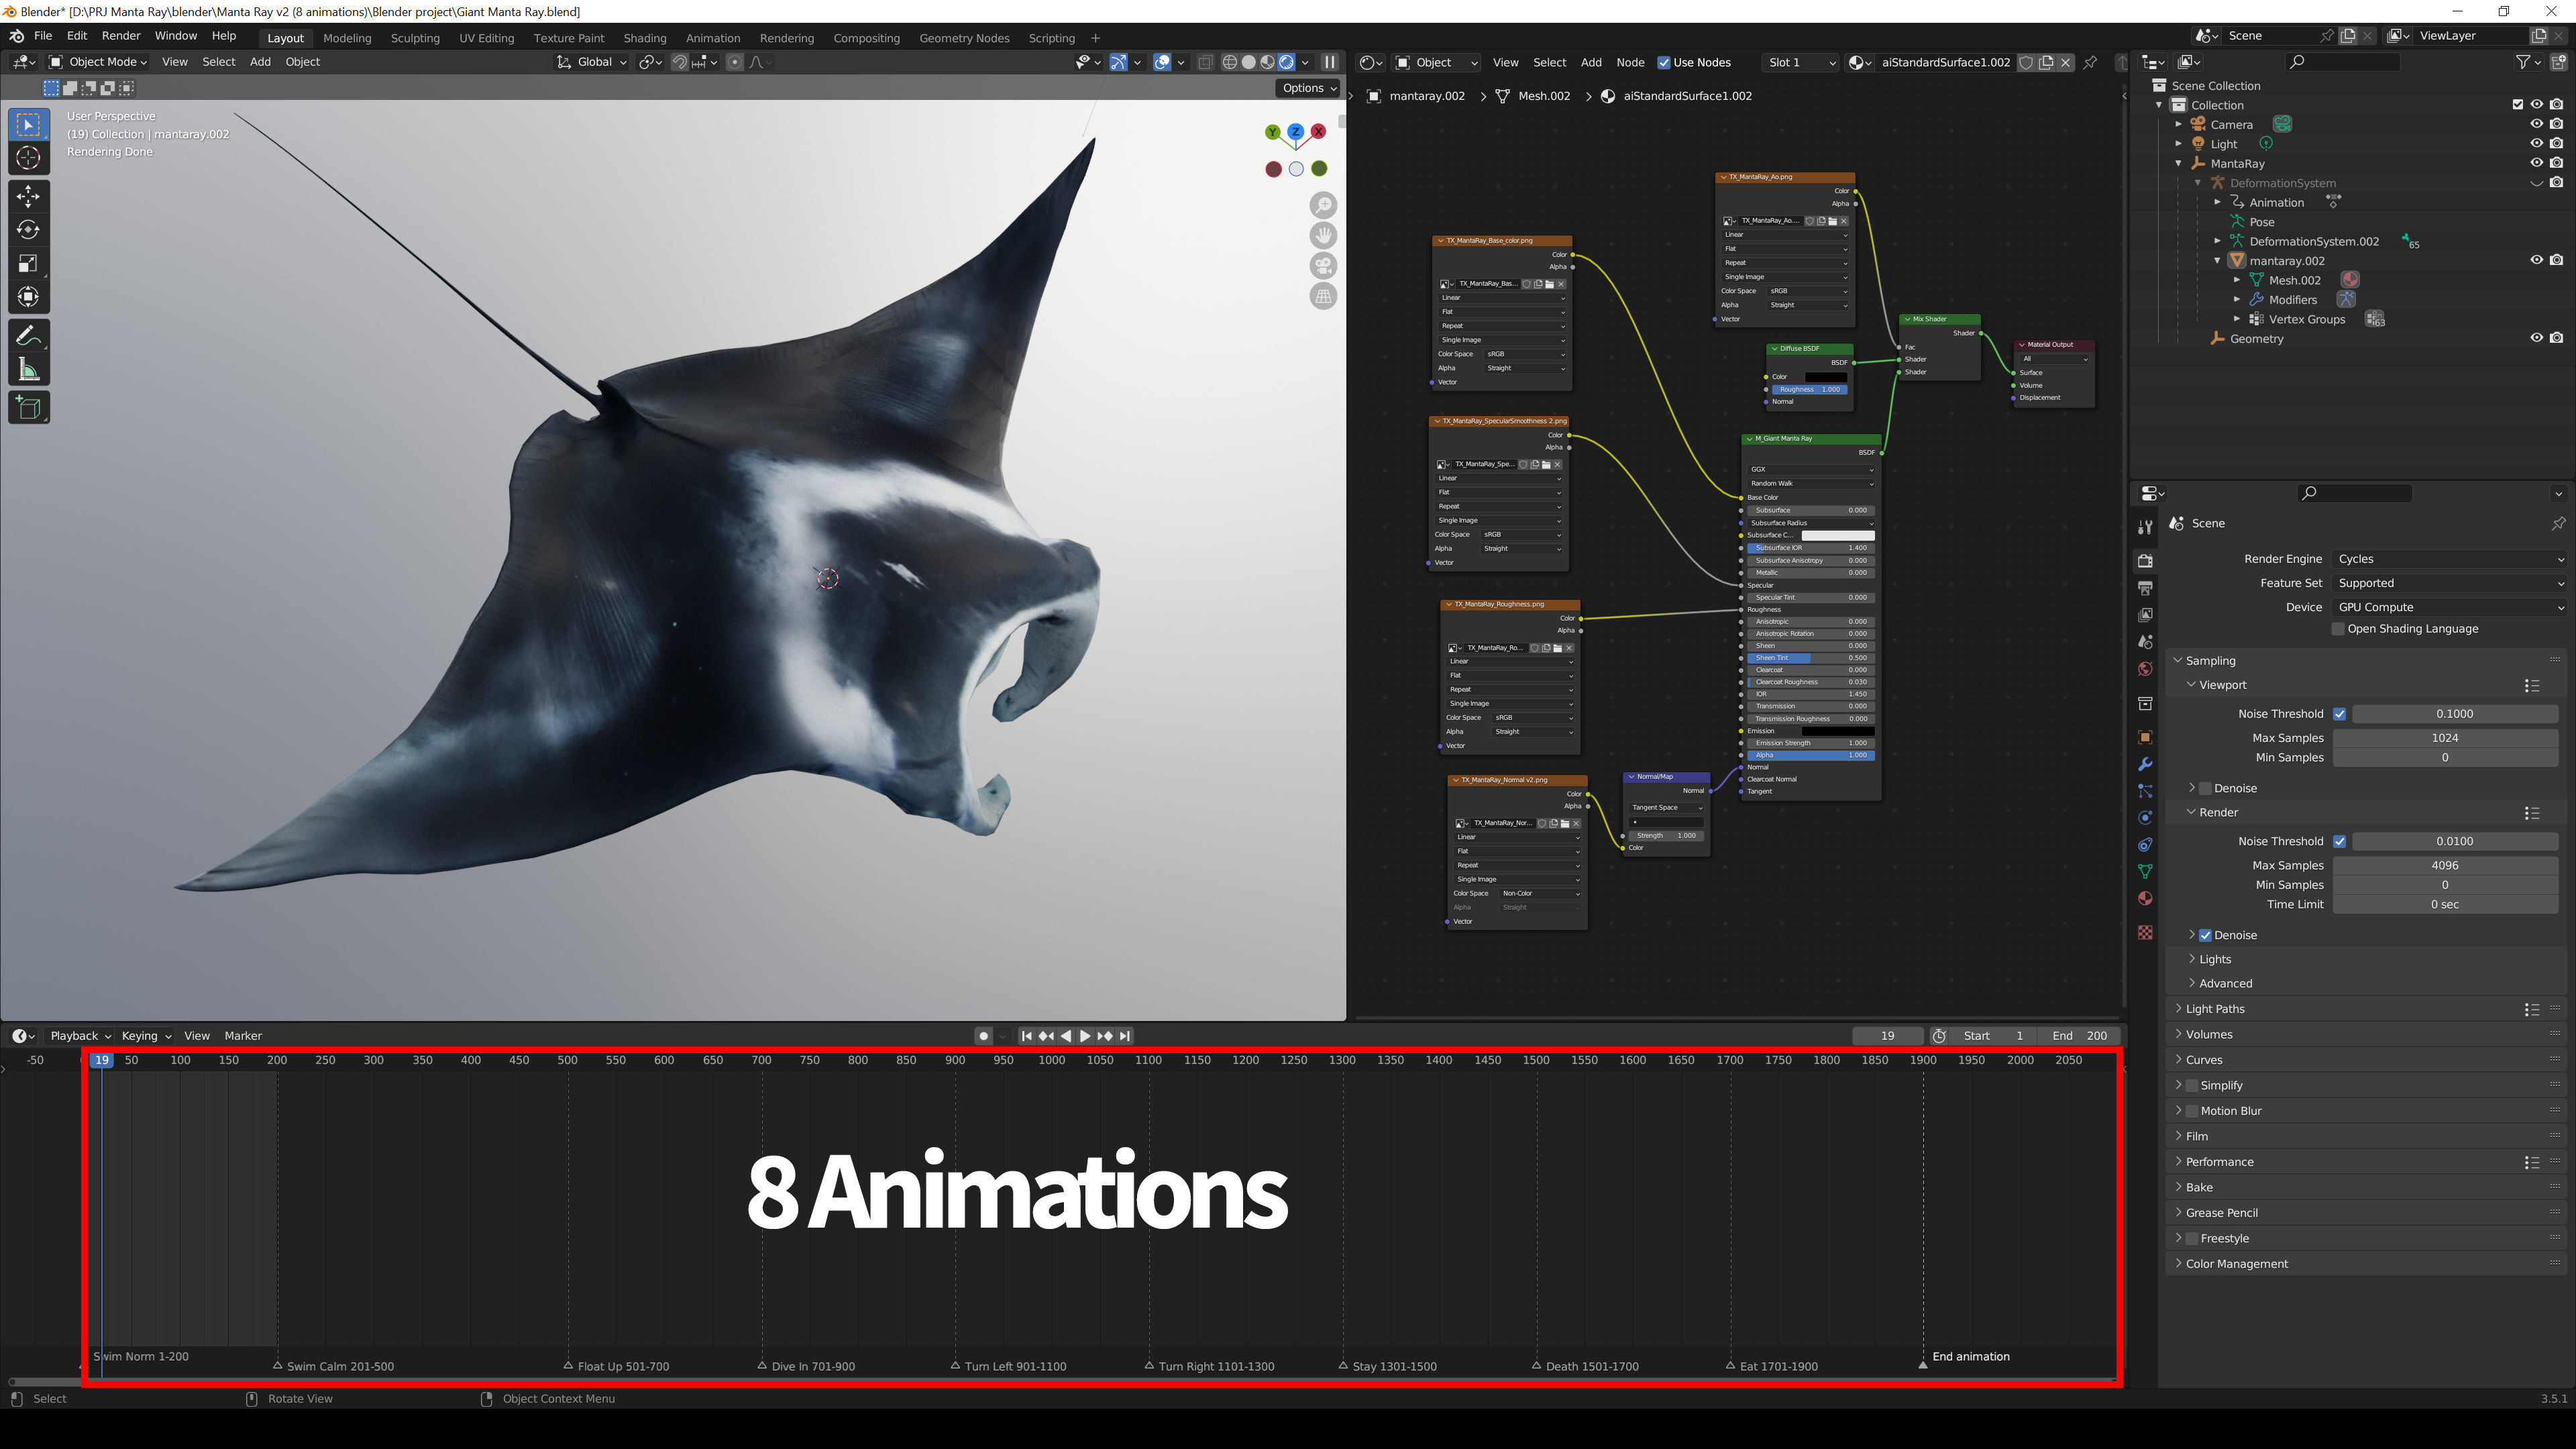Screen dimensions: 2576x1449
Task: Click Roughness slider on Diffuse BSDF
Action: 1810,390
